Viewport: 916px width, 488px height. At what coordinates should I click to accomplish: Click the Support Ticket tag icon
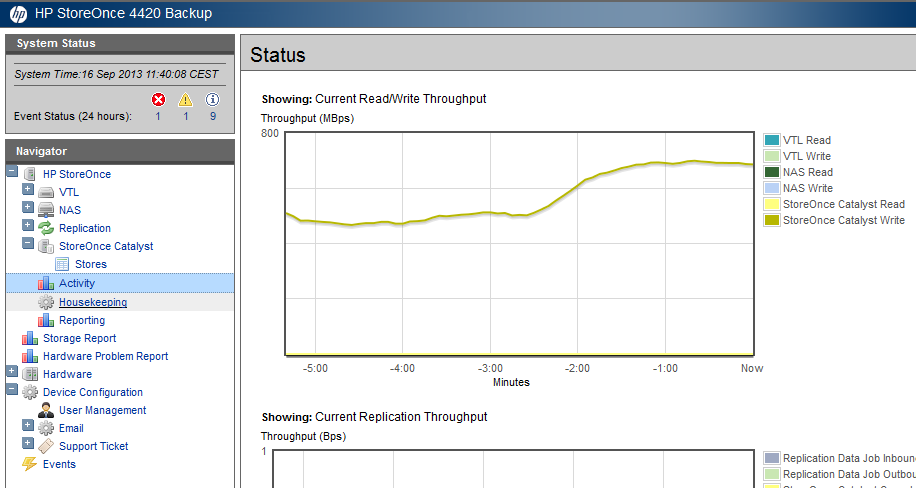[46, 446]
